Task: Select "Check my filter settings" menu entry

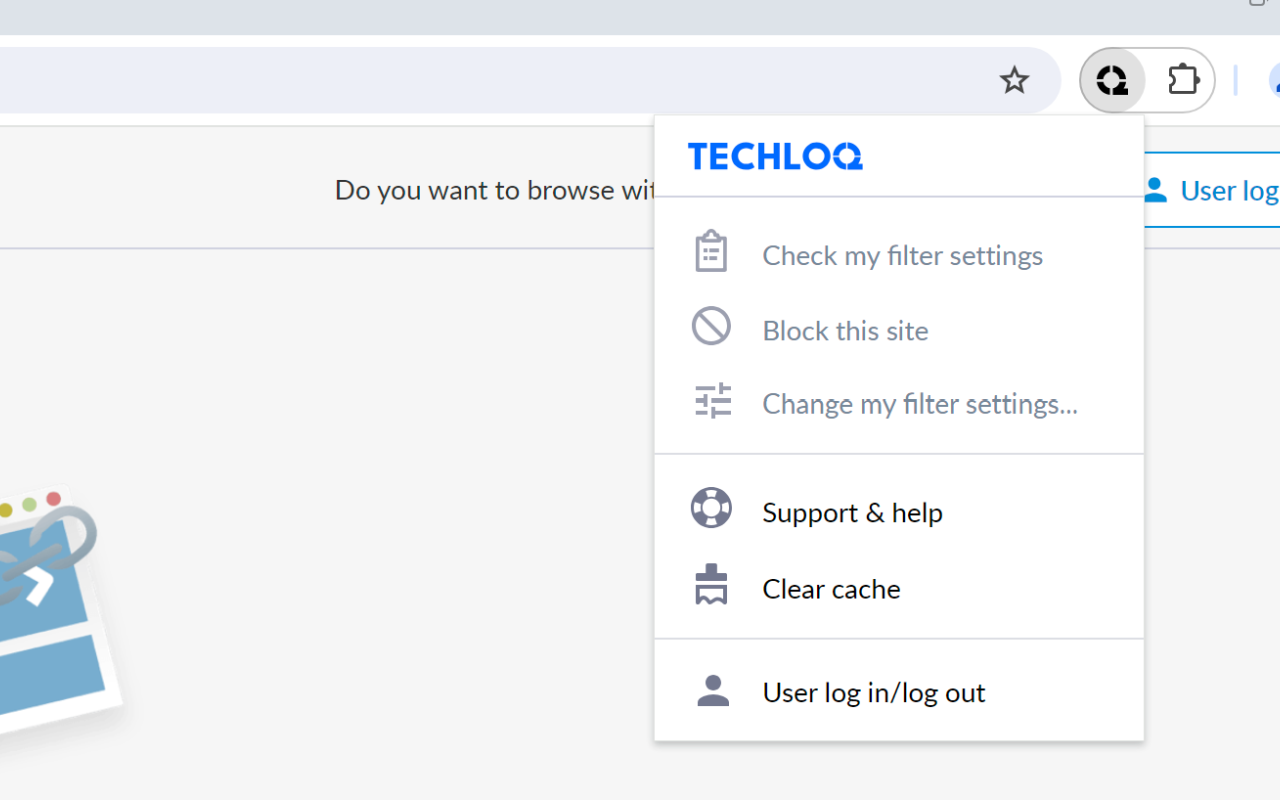Action: click(902, 255)
